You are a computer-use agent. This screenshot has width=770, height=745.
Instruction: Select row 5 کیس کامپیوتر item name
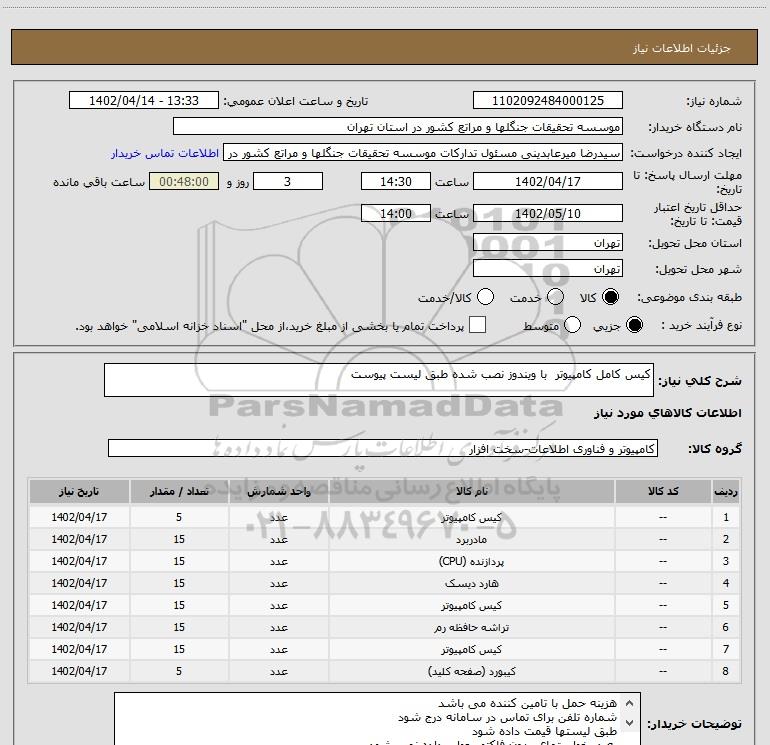471,605
